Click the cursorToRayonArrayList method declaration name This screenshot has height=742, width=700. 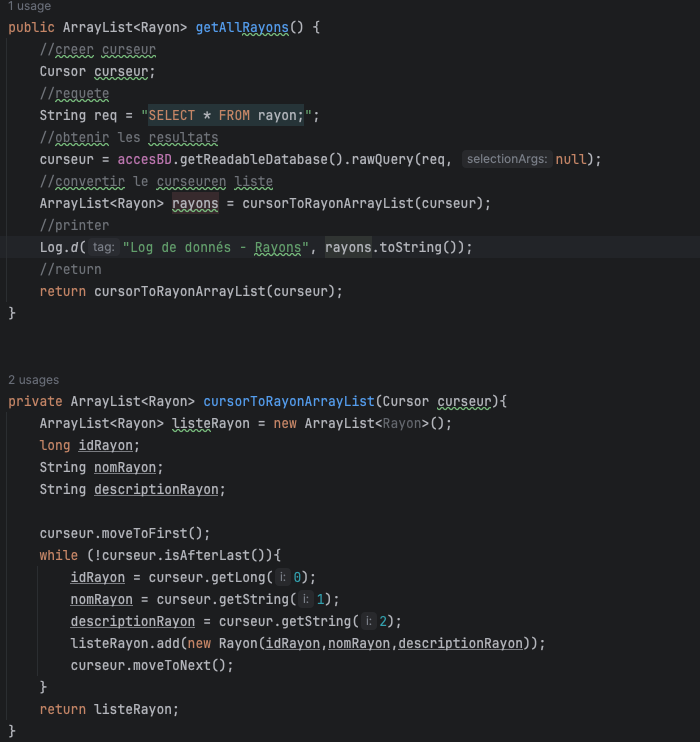[x=289, y=401]
